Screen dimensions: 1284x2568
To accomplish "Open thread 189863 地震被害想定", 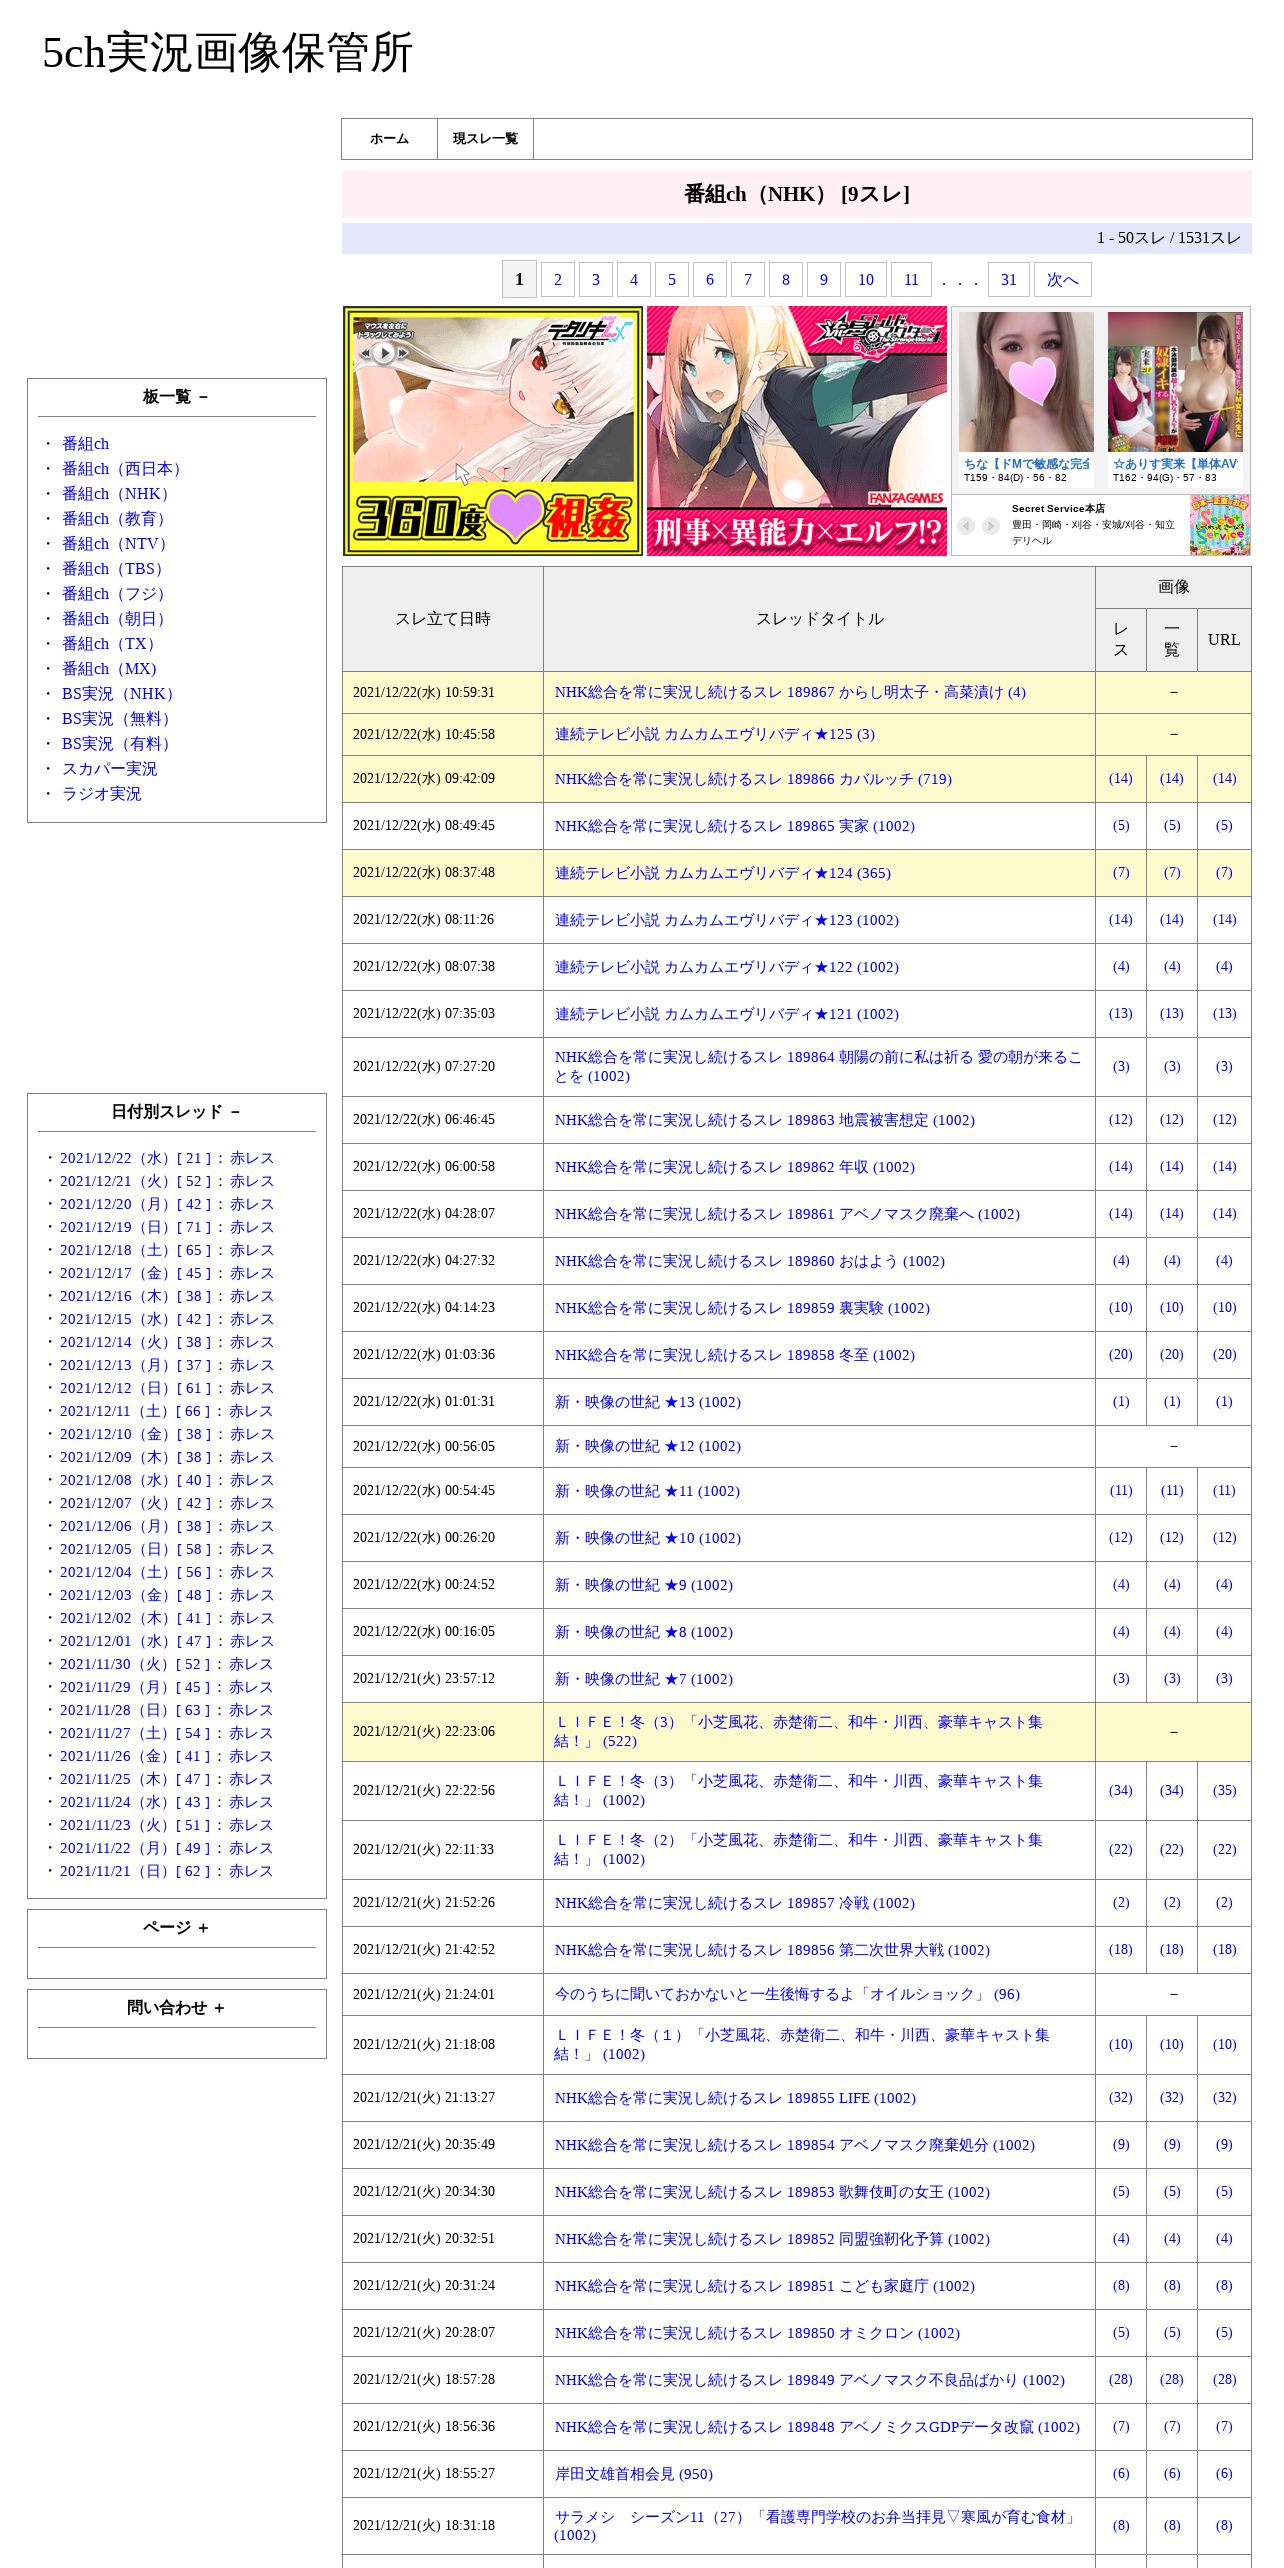I will (765, 1120).
